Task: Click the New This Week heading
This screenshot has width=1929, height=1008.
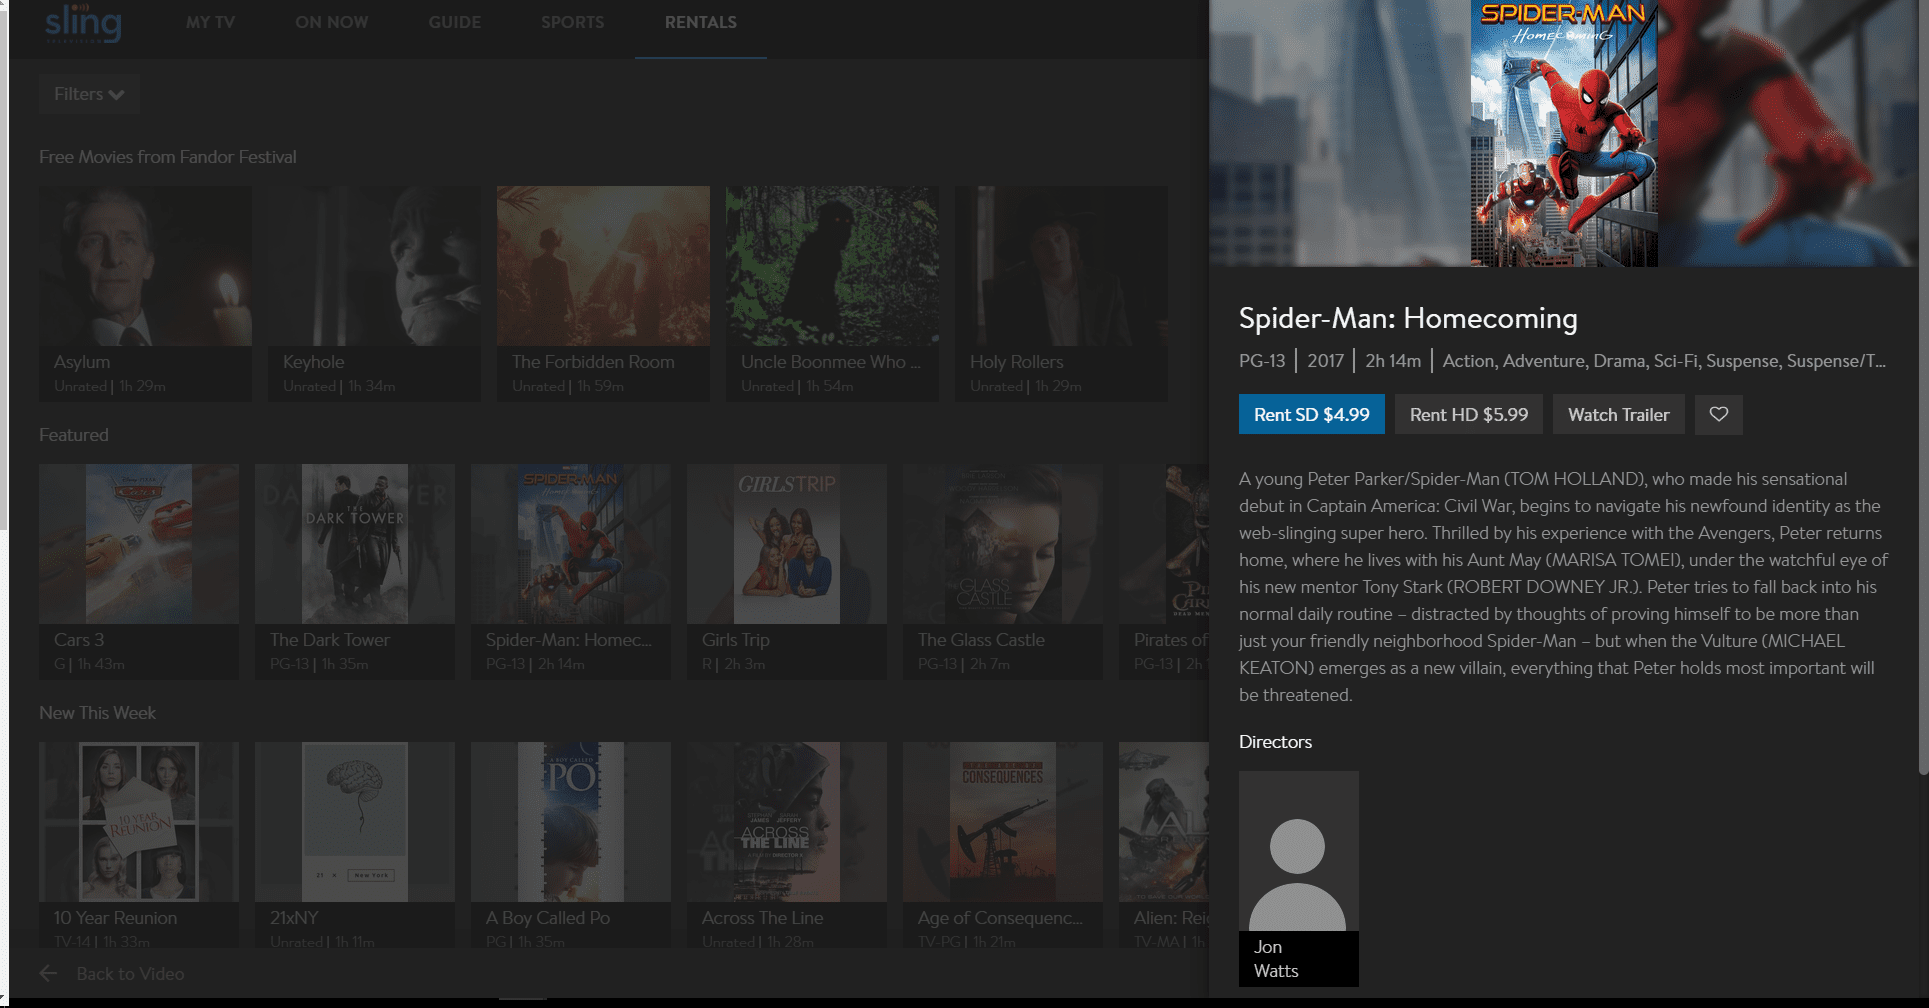Action: [97, 713]
